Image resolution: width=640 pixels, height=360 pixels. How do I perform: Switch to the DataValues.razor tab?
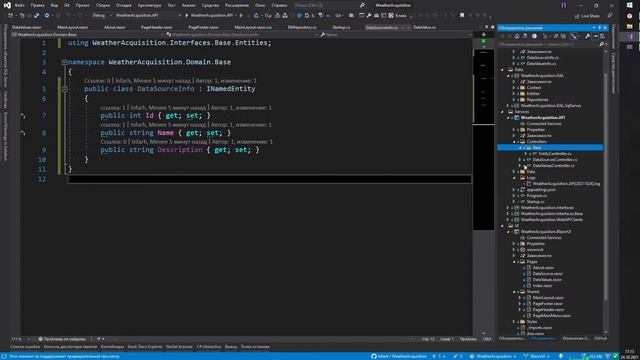27,27
